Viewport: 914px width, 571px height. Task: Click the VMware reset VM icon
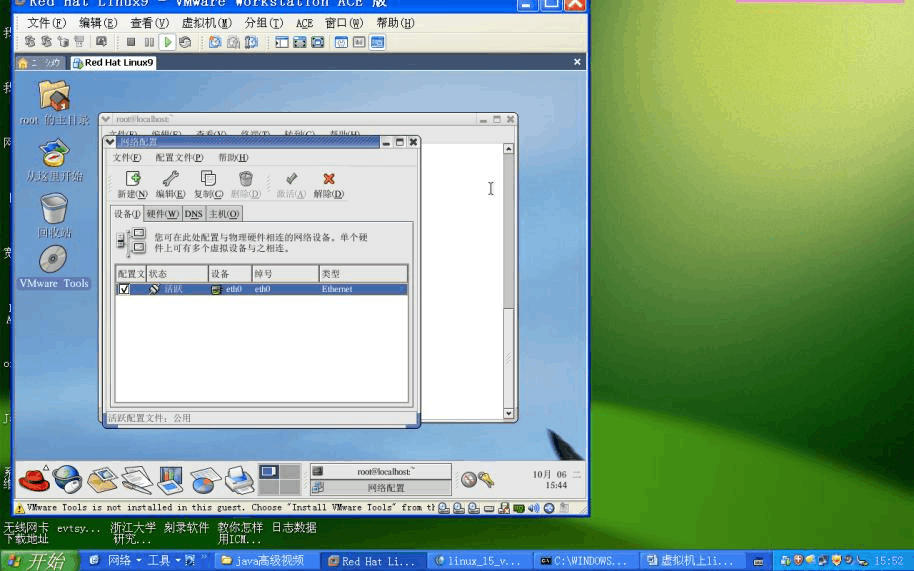point(185,42)
